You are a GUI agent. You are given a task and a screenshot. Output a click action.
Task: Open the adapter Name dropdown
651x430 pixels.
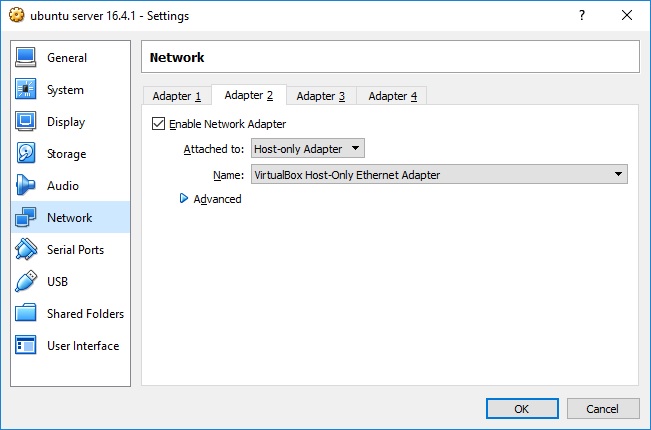click(x=438, y=175)
